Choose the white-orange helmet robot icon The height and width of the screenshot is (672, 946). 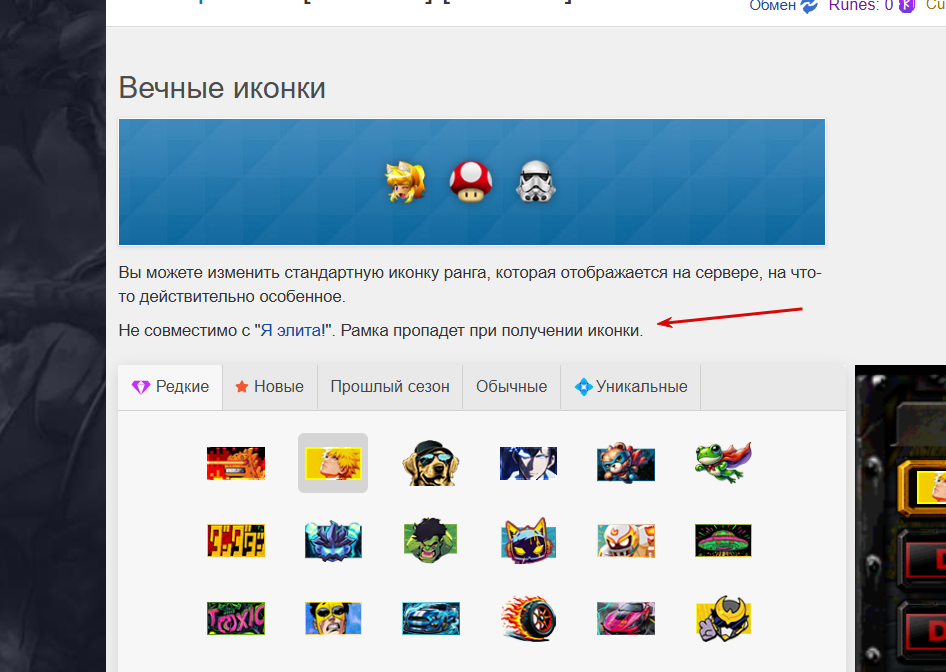click(626, 540)
